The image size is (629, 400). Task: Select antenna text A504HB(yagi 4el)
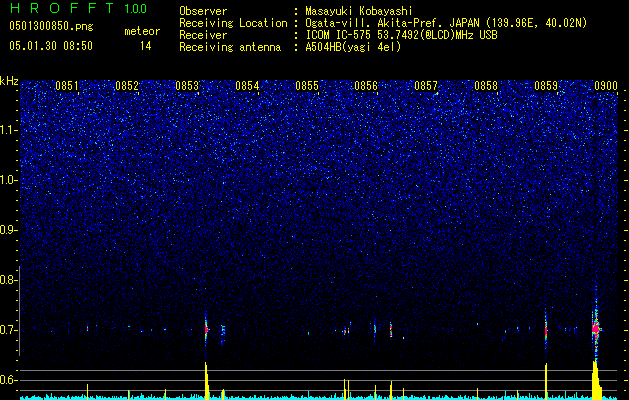353,47
